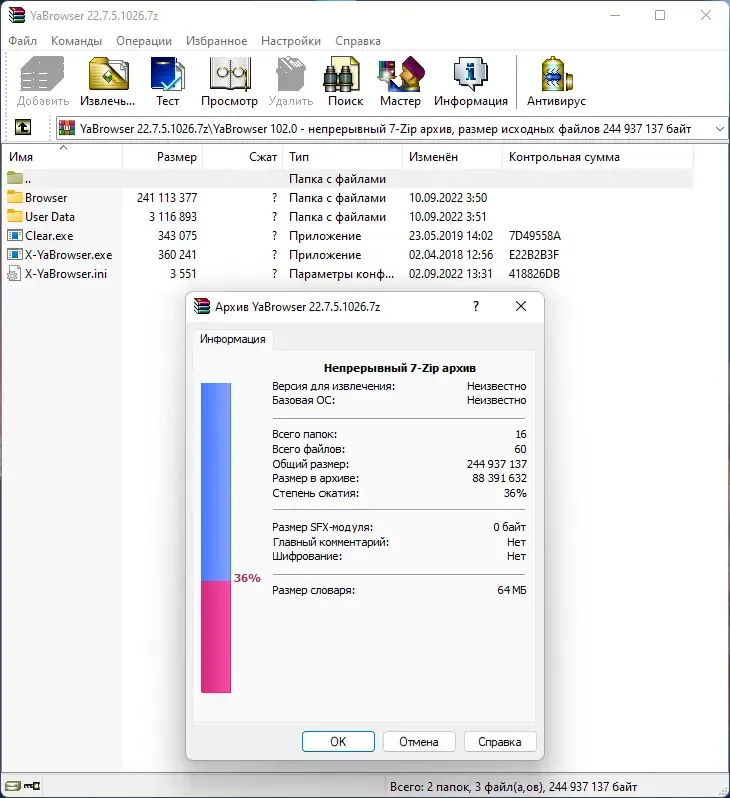Image resolution: width=730 pixels, height=798 pixels.
Task: Click the drive icon in status bar
Action: coord(12,786)
